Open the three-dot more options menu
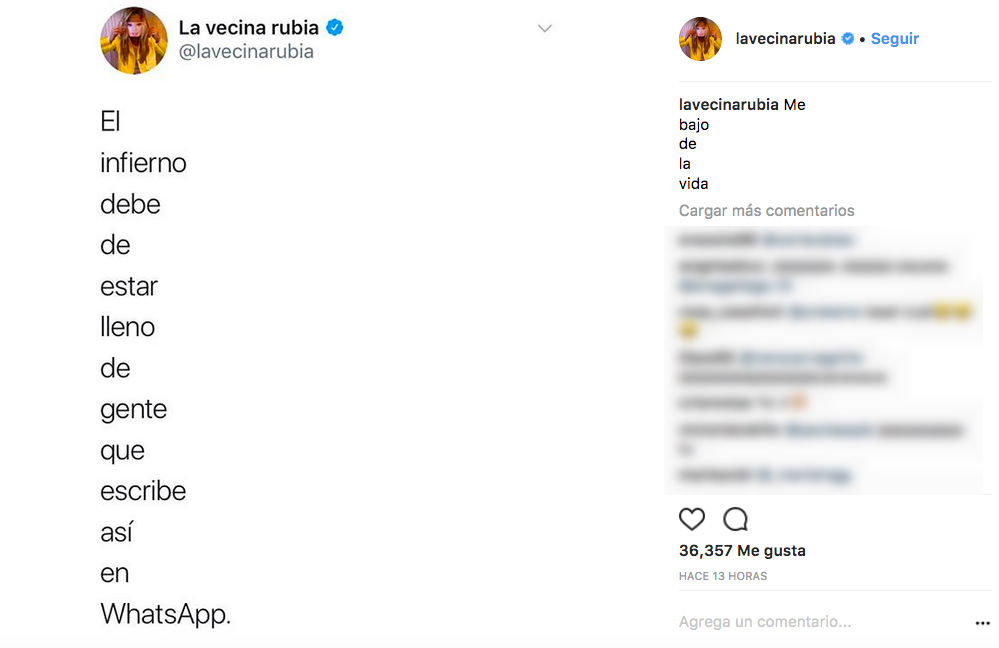 point(982,623)
